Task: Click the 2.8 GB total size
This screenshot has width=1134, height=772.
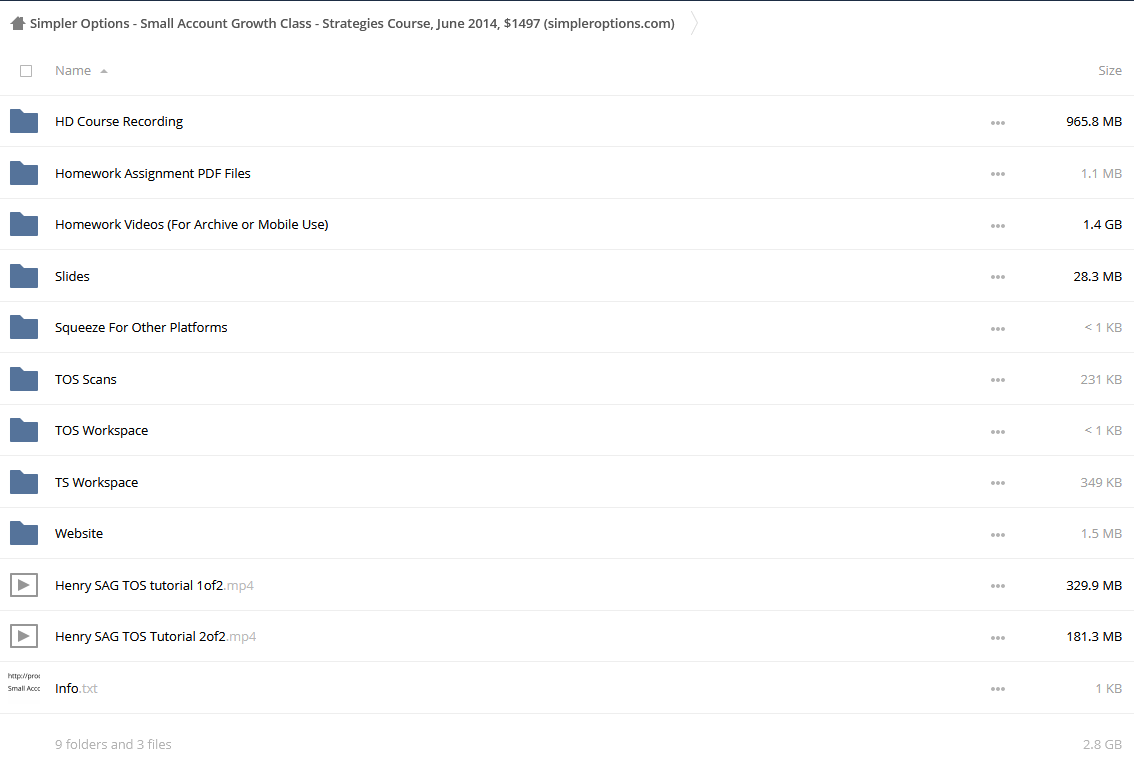Action: point(1102,745)
